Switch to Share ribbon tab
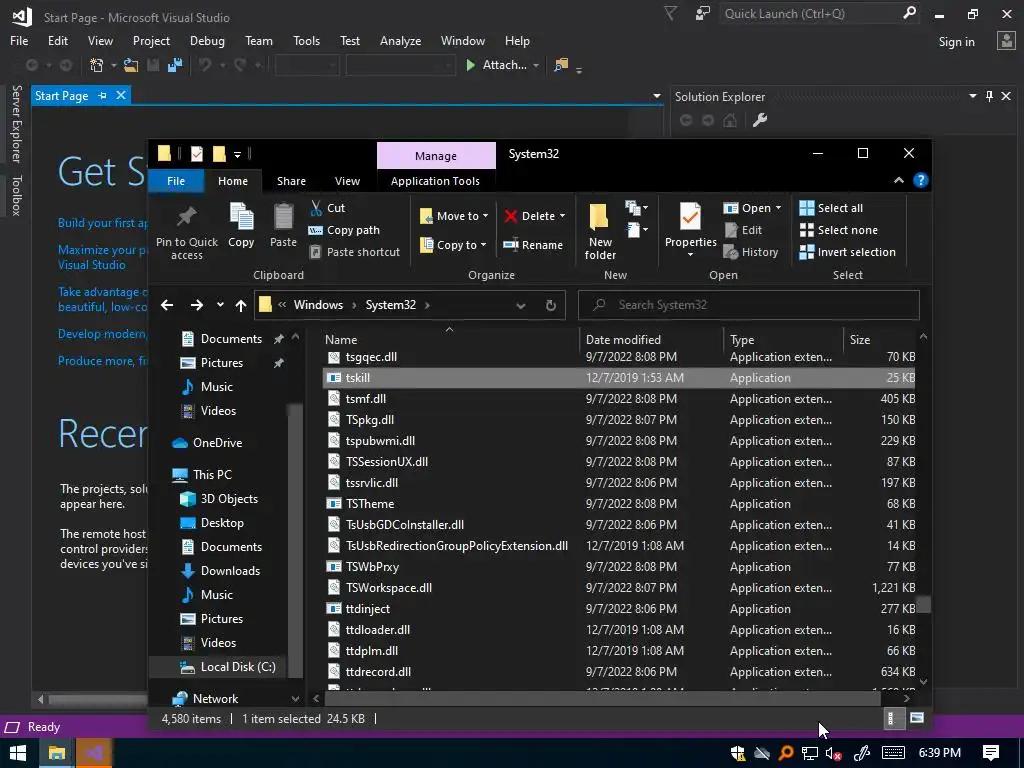Viewport: 1024px width, 768px height. click(x=291, y=181)
